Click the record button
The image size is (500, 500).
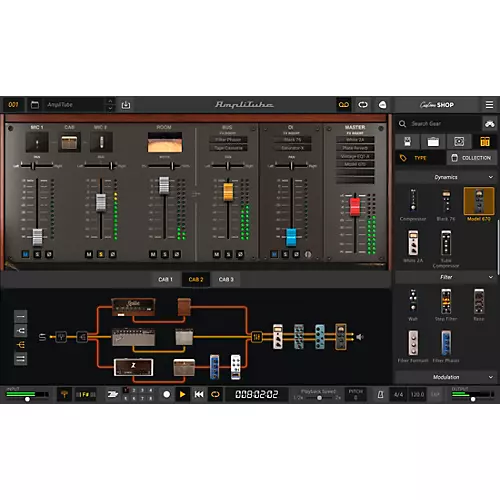pos(167,395)
